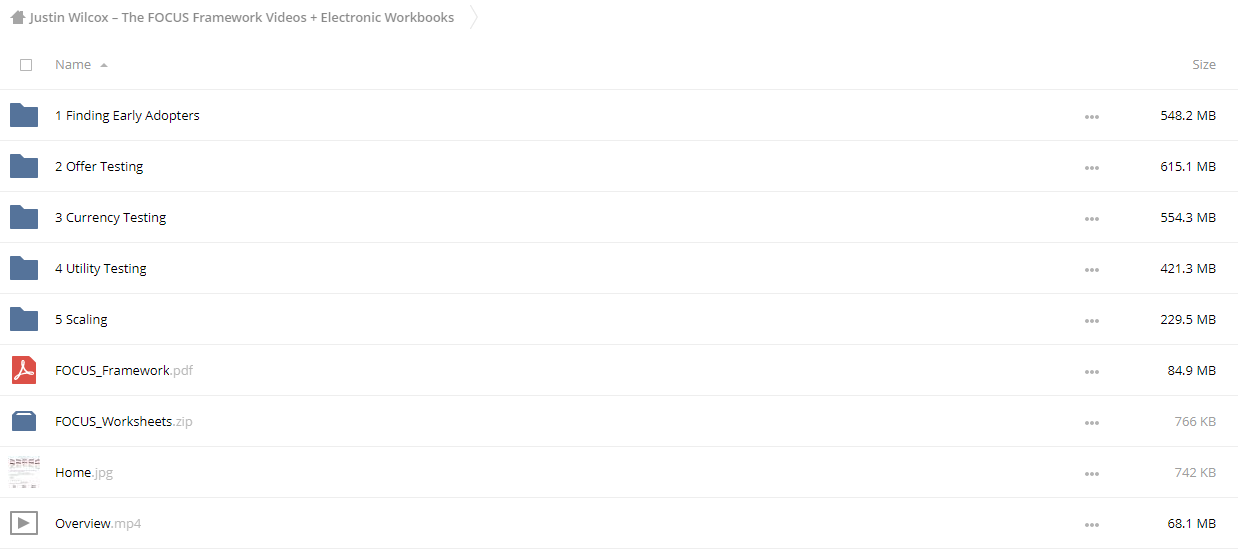This screenshot has height=553, width=1238.
Task: Click folder icon beside 5 Scaling
Action: click(x=24, y=319)
